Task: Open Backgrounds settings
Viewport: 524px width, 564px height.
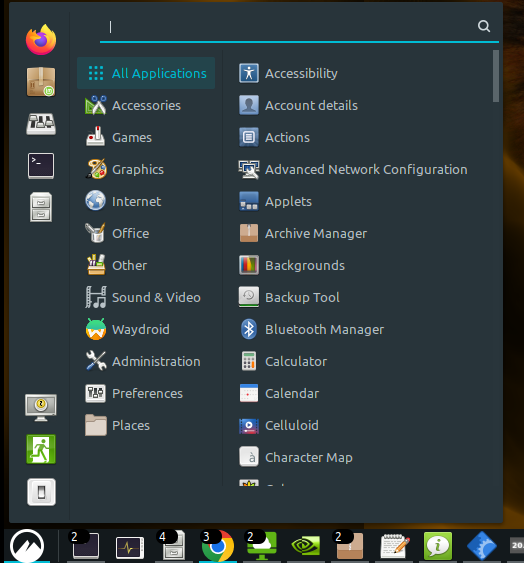Action: point(361,265)
